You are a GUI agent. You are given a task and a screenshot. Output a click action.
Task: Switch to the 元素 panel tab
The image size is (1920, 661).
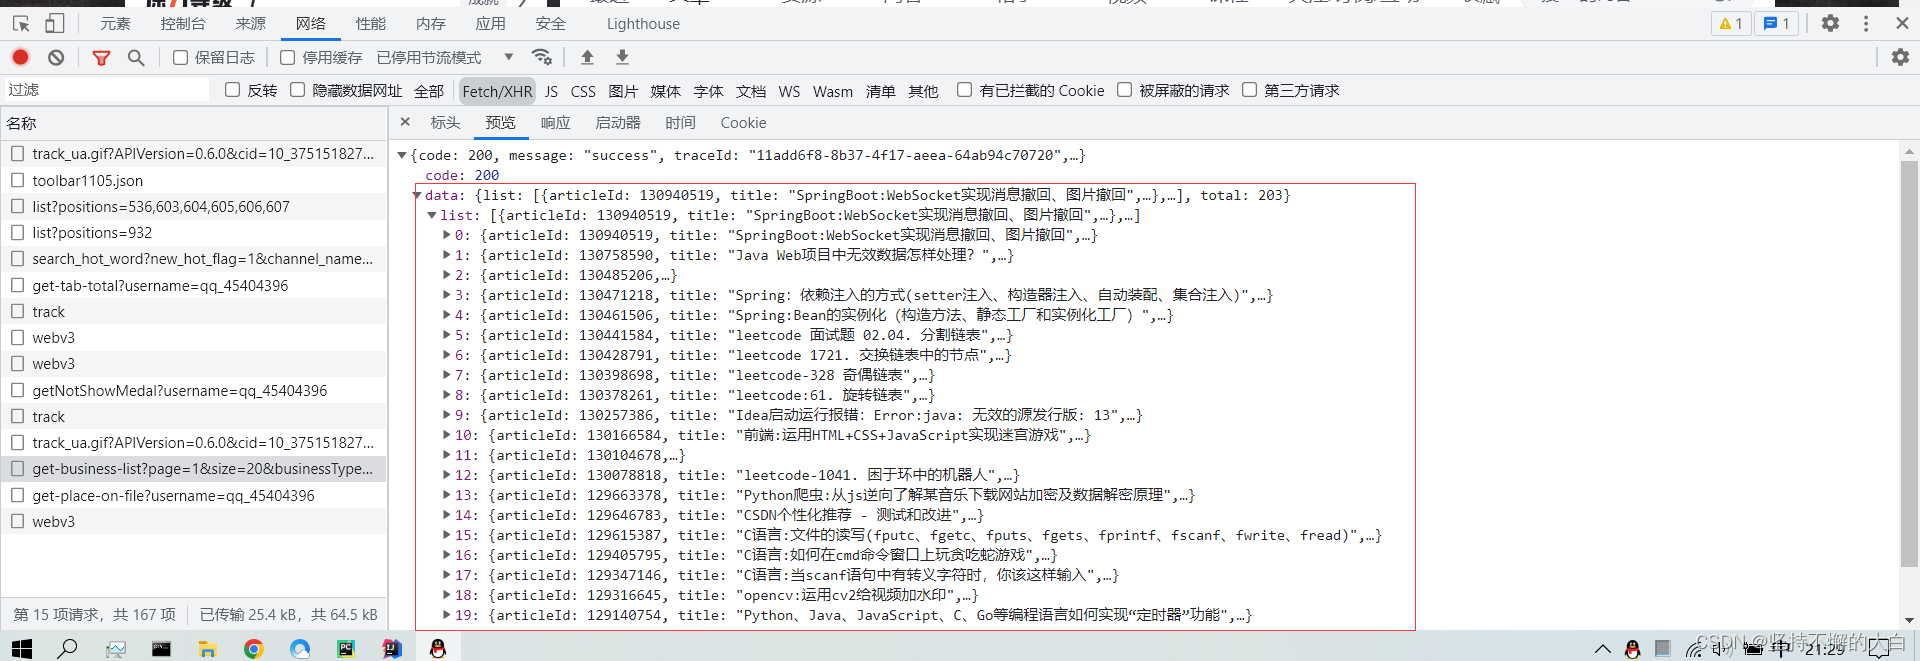(x=115, y=24)
